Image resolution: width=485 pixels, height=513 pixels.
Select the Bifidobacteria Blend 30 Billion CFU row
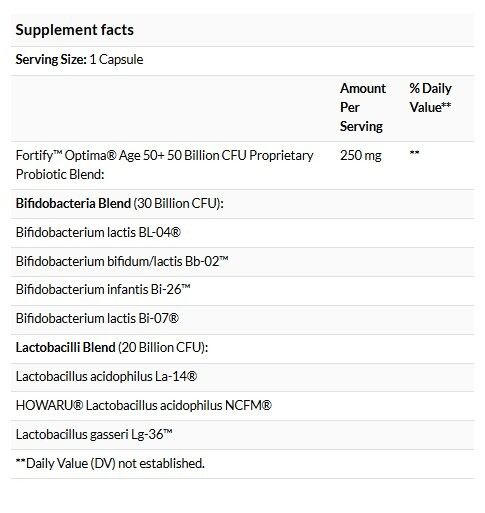coord(242,204)
